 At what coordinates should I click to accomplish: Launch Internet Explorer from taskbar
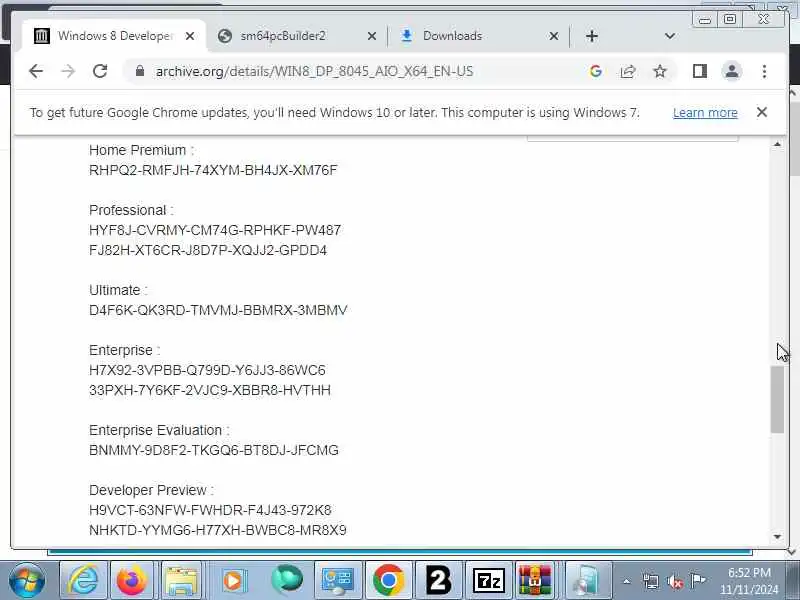(84, 581)
